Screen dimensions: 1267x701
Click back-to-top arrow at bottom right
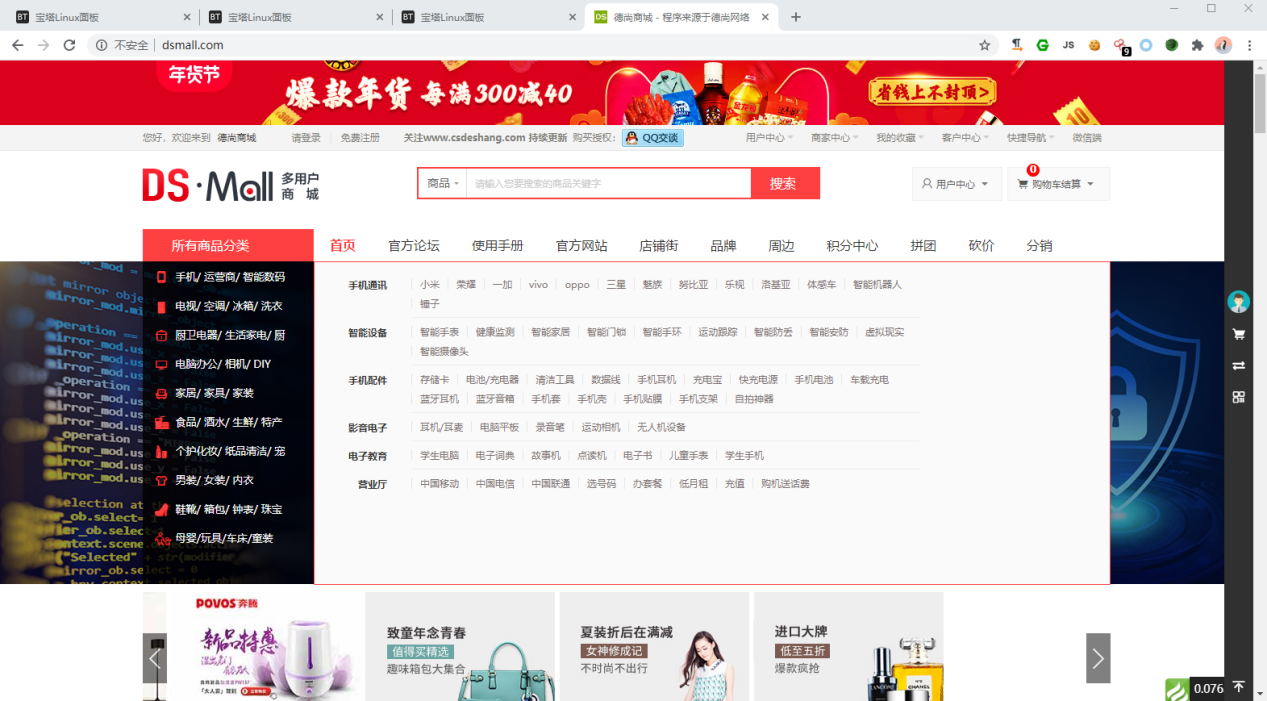(1239, 687)
